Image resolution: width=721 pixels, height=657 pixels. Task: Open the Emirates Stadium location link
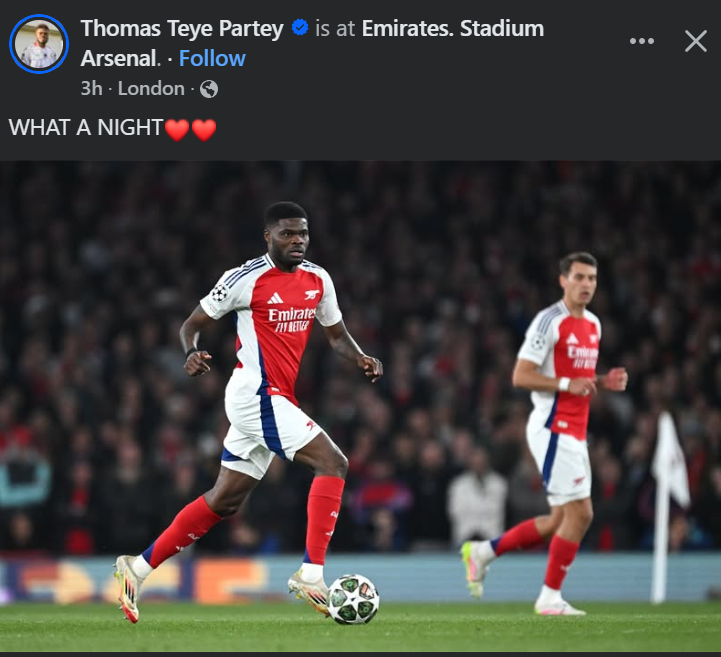452,29
